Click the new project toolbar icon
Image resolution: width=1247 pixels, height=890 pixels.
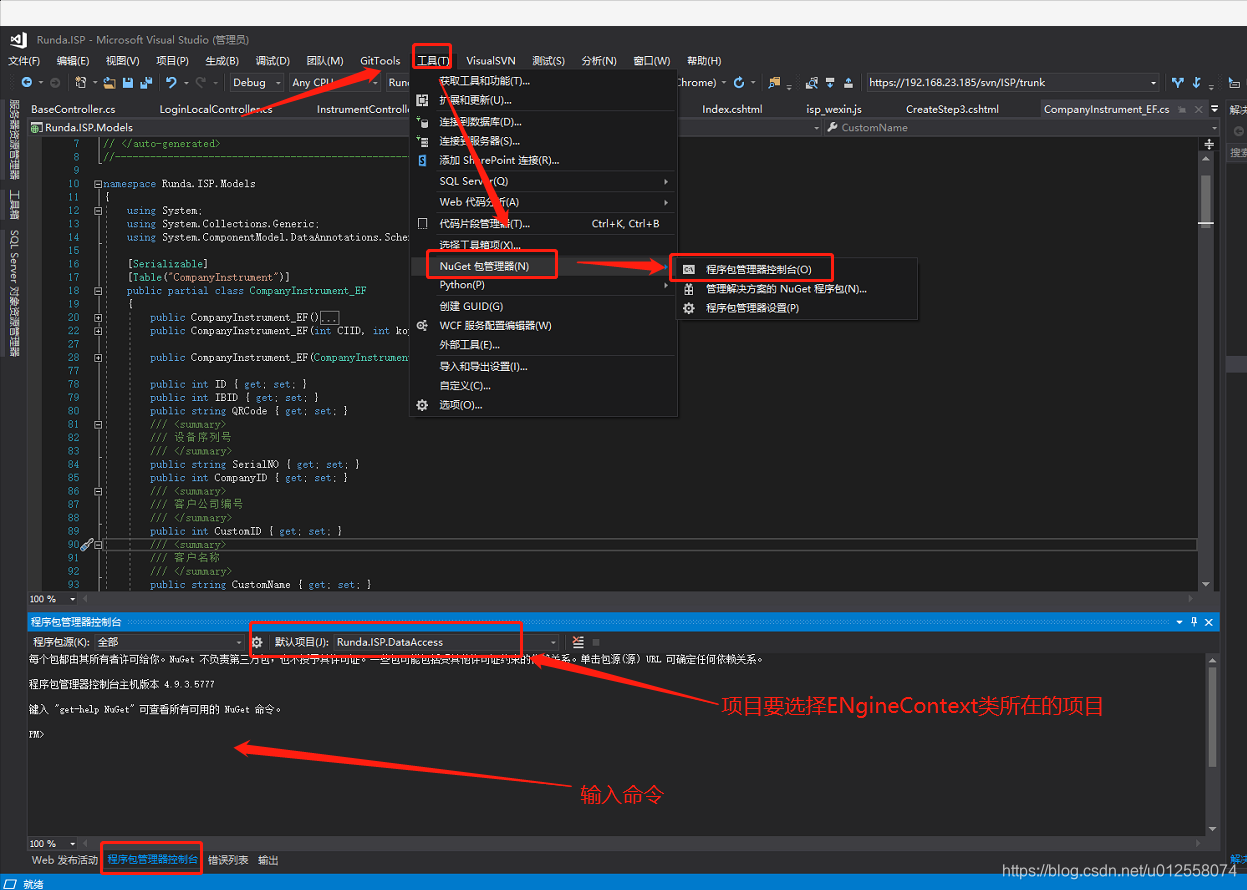[x=80, y=82]
